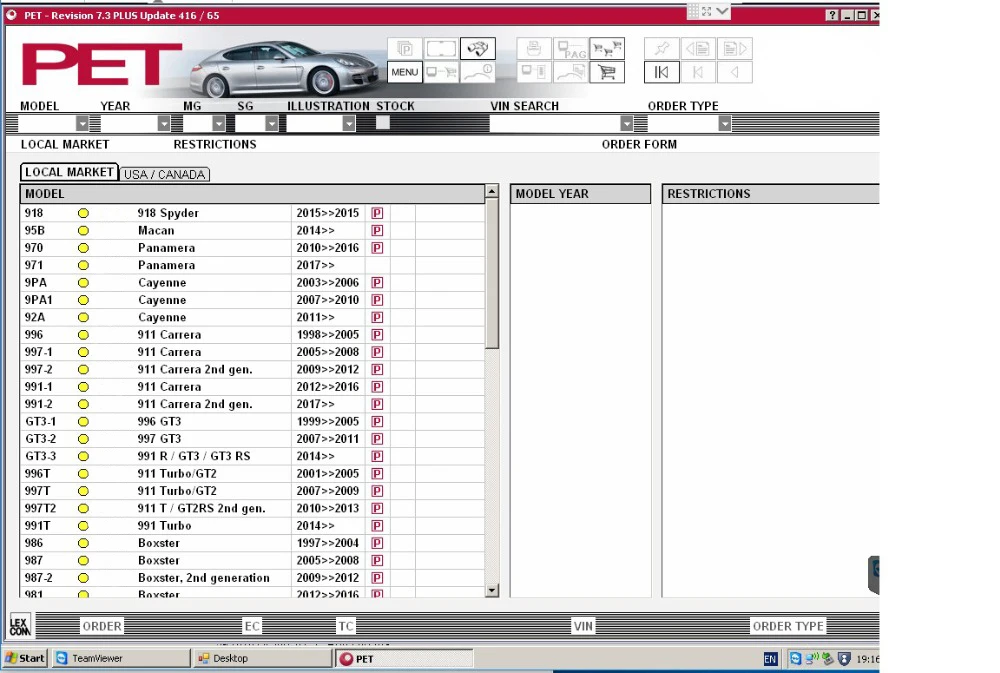Click the LEXCOM logo icon

click(19, 626)
